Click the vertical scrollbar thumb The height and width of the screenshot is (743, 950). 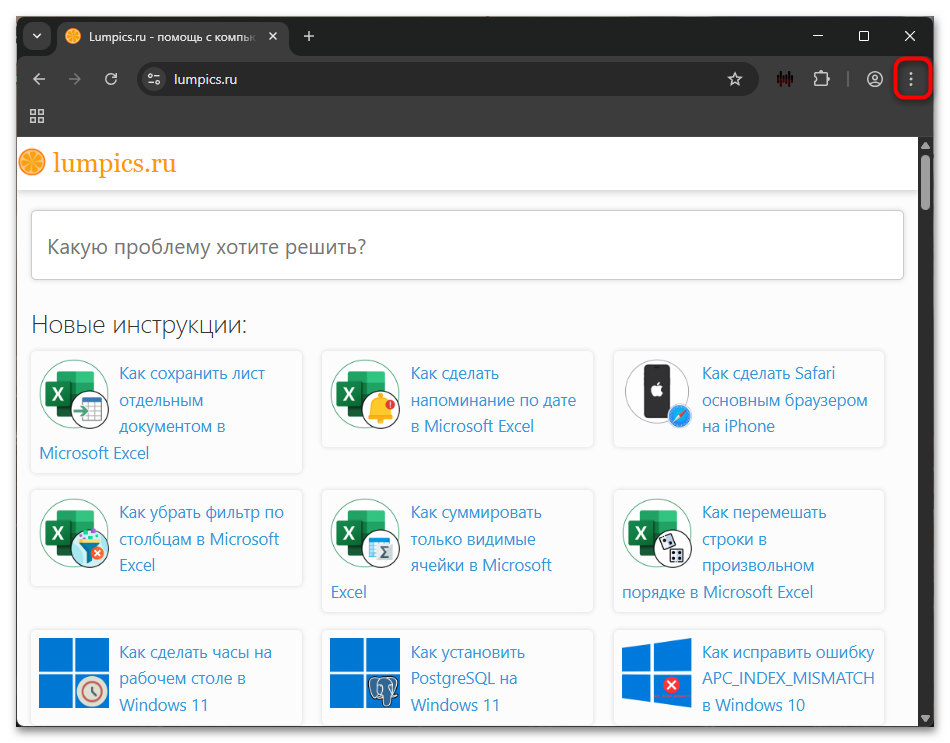click(925, 182)
